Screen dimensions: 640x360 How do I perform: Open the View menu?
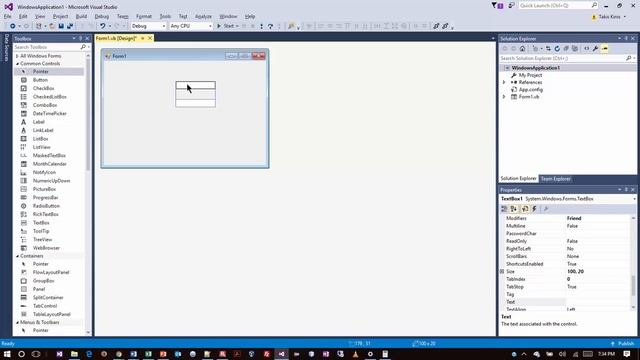pos(40,16)
